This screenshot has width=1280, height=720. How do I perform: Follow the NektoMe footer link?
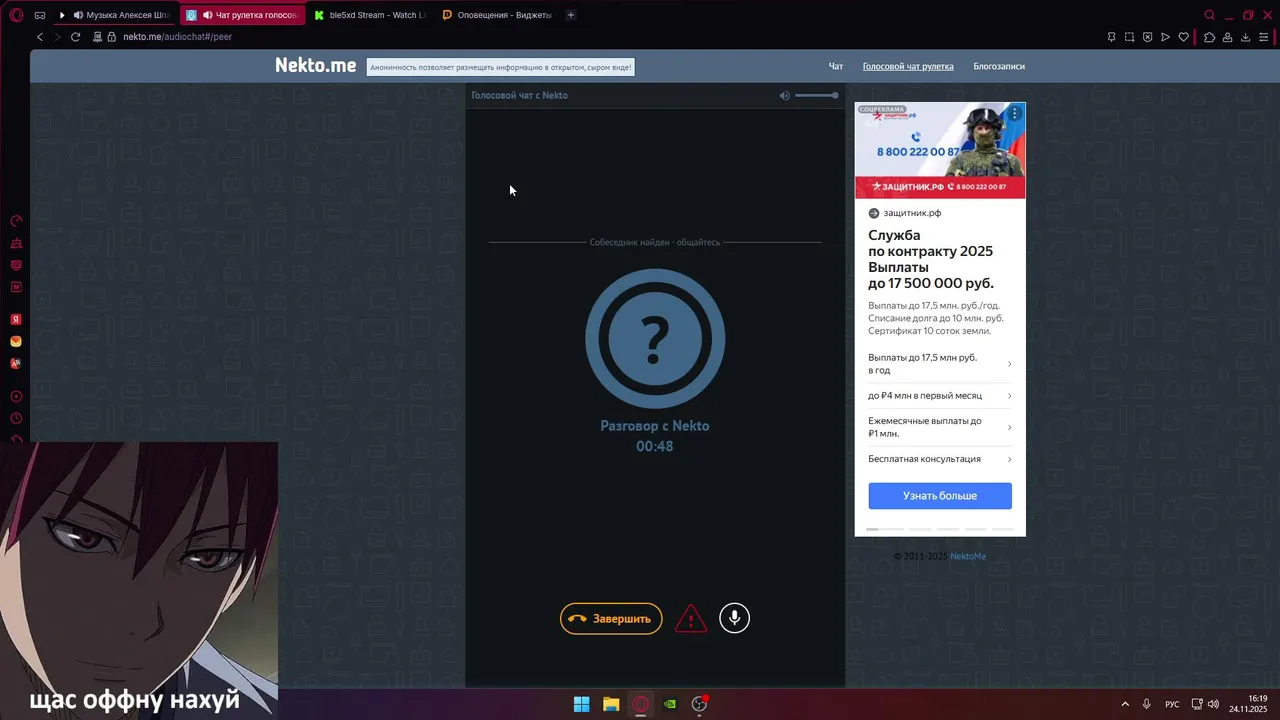968,556
